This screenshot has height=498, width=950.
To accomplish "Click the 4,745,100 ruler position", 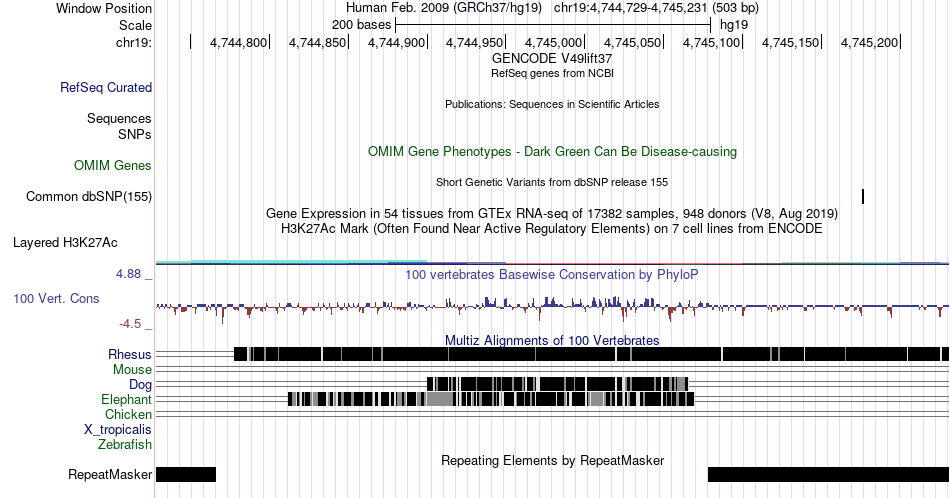I will pos(711,42).
